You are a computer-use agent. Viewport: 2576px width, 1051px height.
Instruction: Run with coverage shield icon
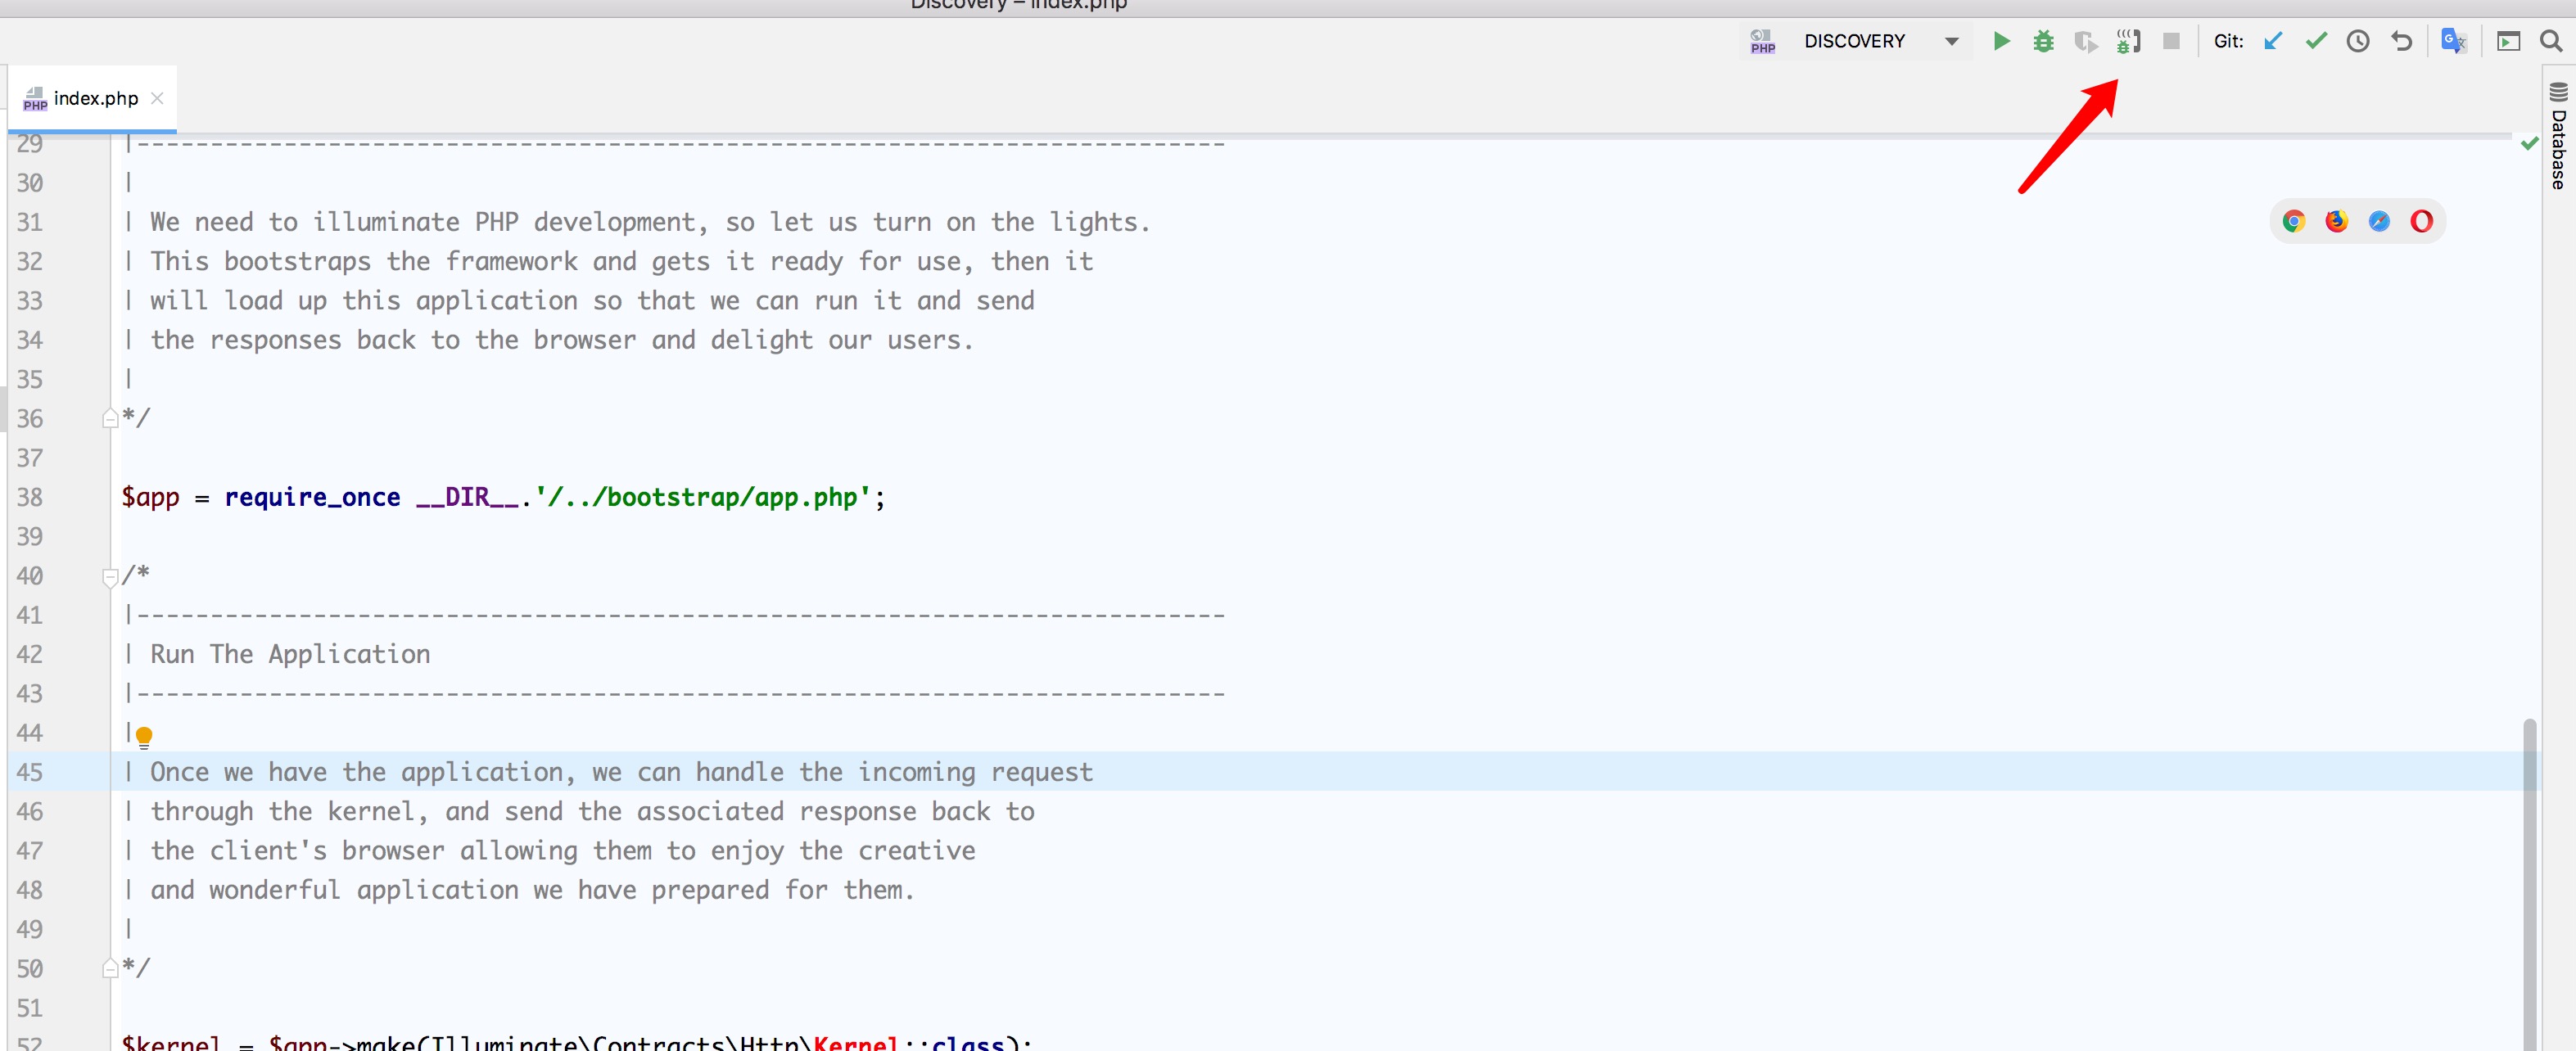(x=2085, y=41)
